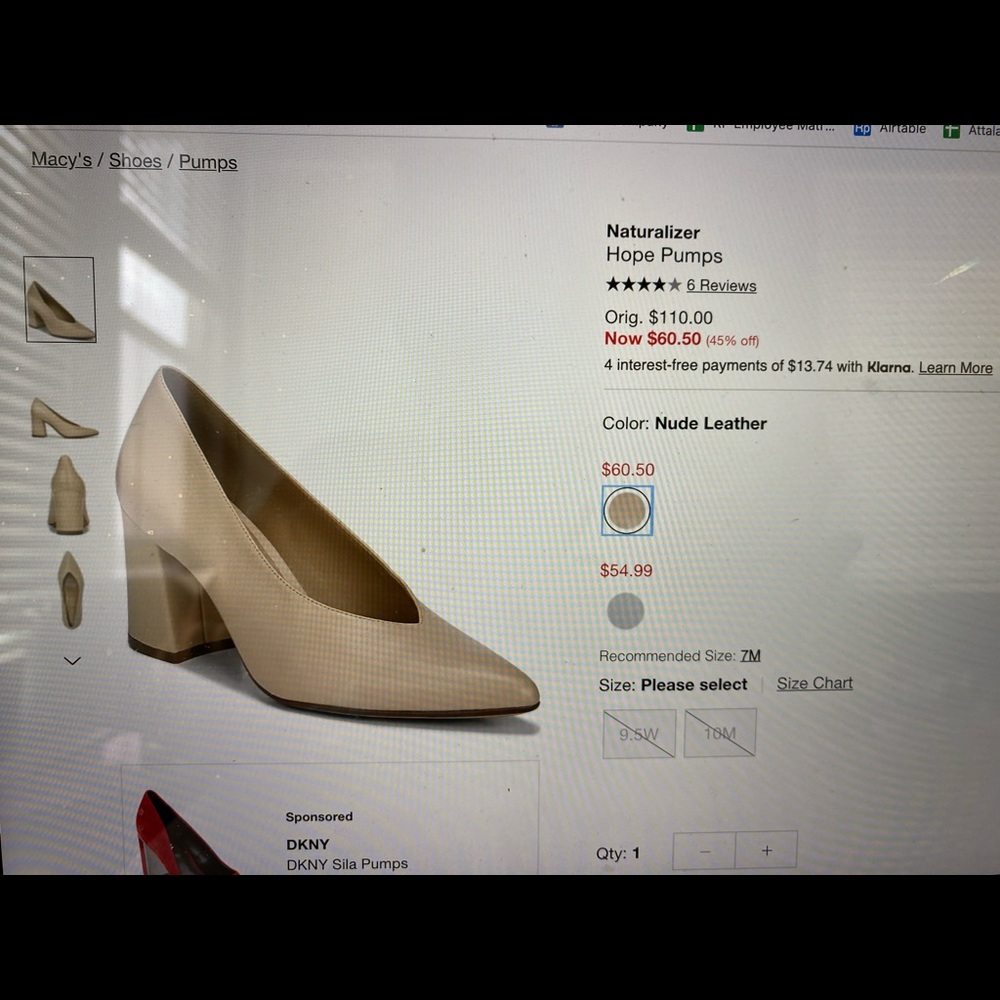Click the 'Hope Pumps' product title
The image size is (1000, 1000).
point(664,255)
